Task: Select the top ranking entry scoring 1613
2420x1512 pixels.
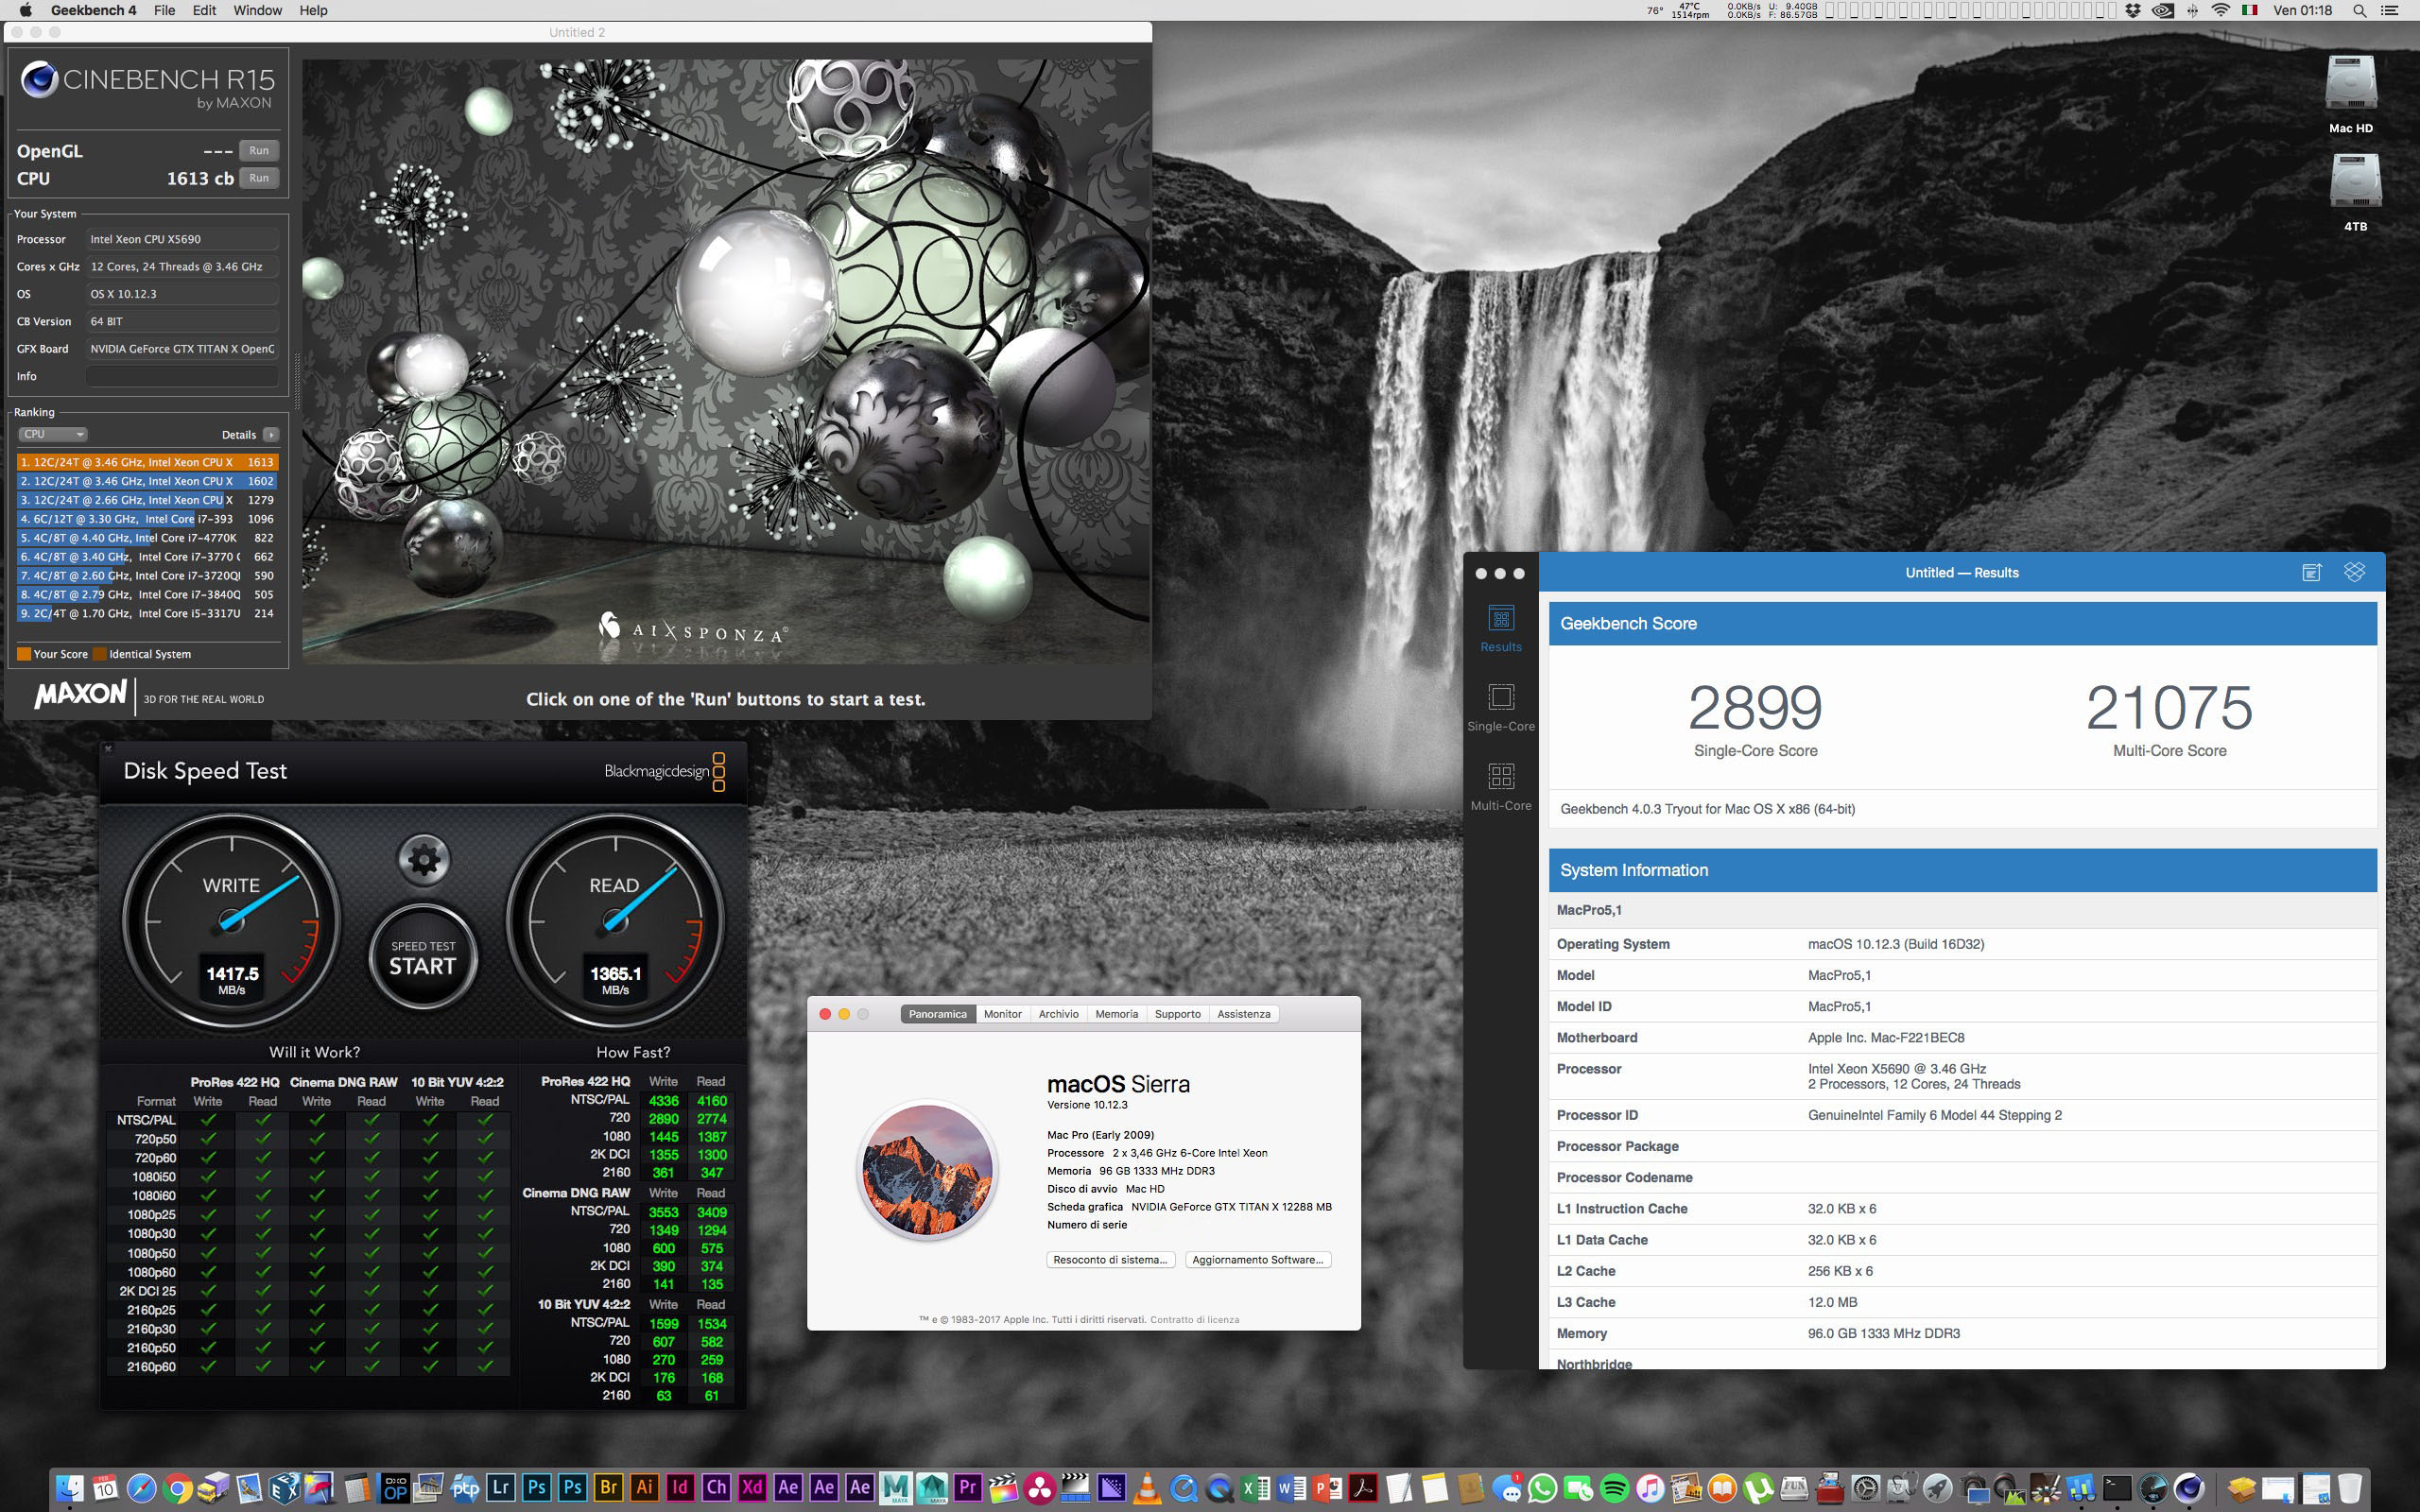Action: coord(146,462)
